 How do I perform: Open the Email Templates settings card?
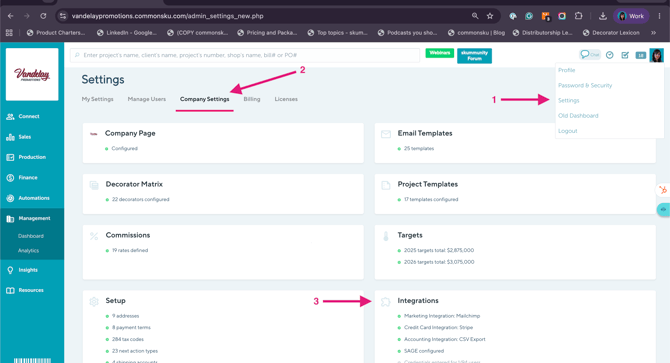click(515, 143)
